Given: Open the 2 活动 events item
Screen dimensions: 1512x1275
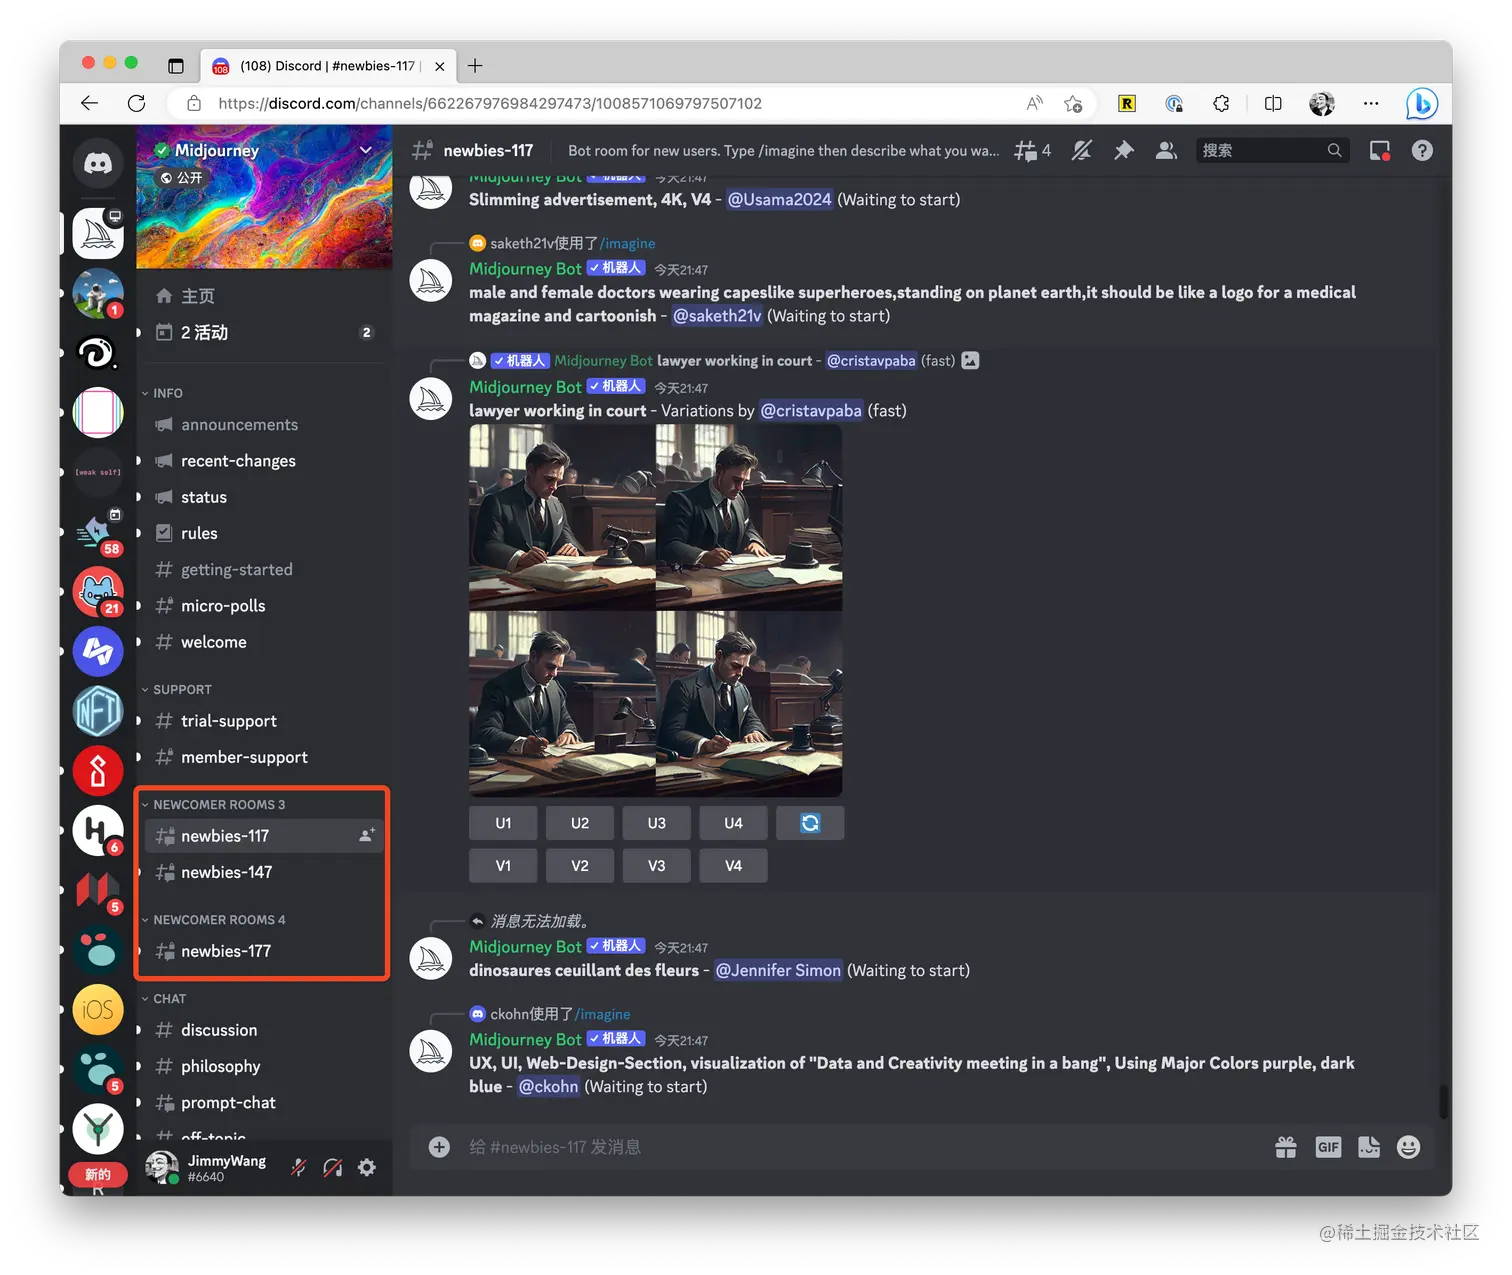Looking at the screenshot, I should click(265, 332).
